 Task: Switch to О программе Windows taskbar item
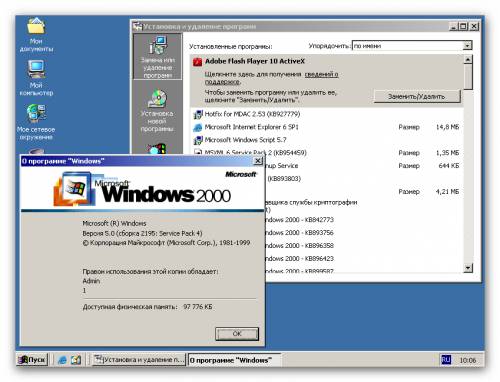pos(234,360)
